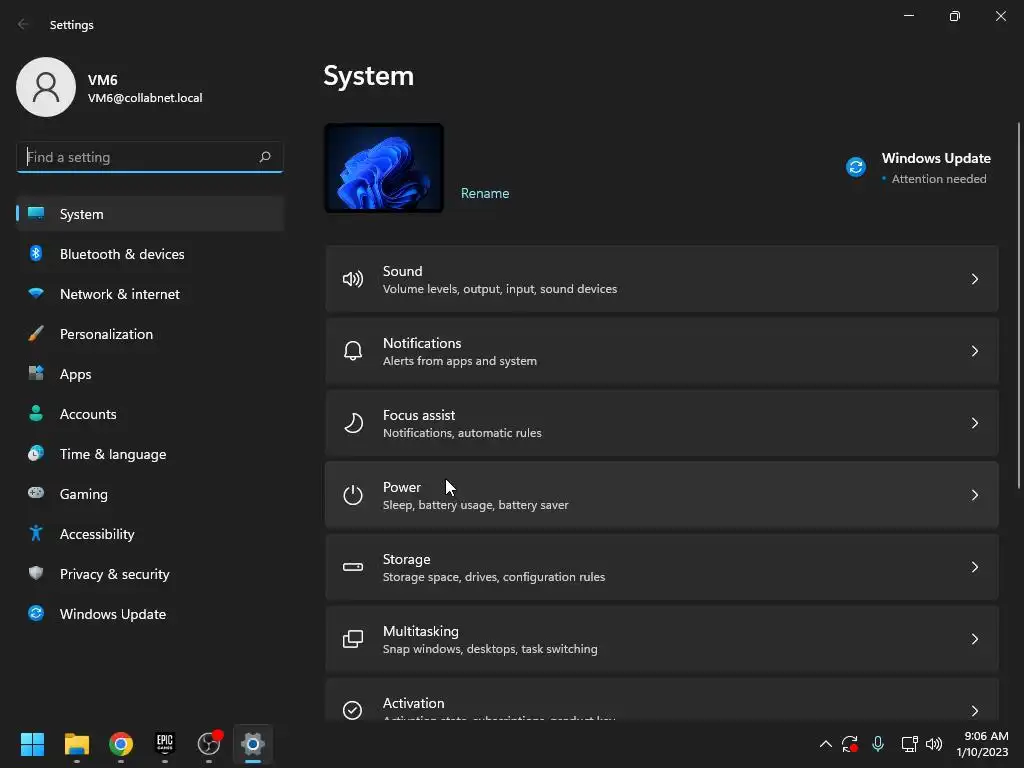
Task: Click the microphone tray icon
Action: click(878, 744)
